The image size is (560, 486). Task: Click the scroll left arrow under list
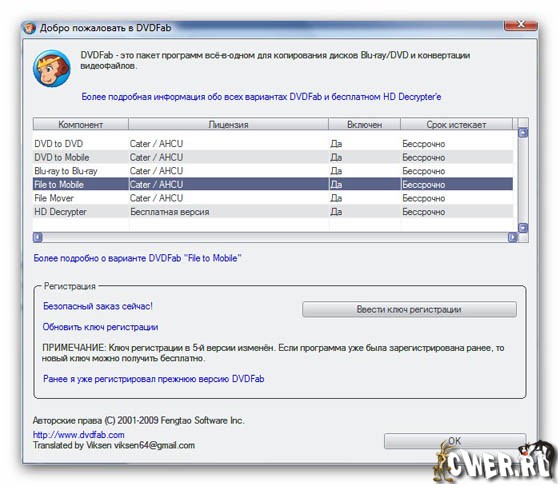point(38,237)
